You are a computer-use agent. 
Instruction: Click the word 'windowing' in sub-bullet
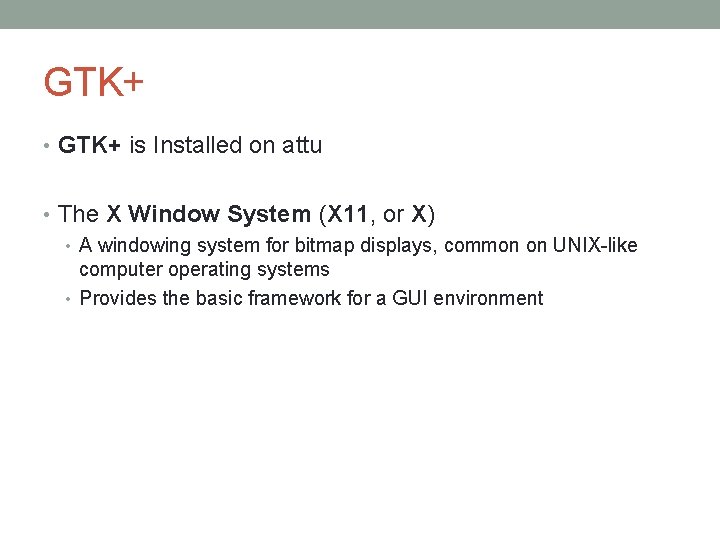144,246
